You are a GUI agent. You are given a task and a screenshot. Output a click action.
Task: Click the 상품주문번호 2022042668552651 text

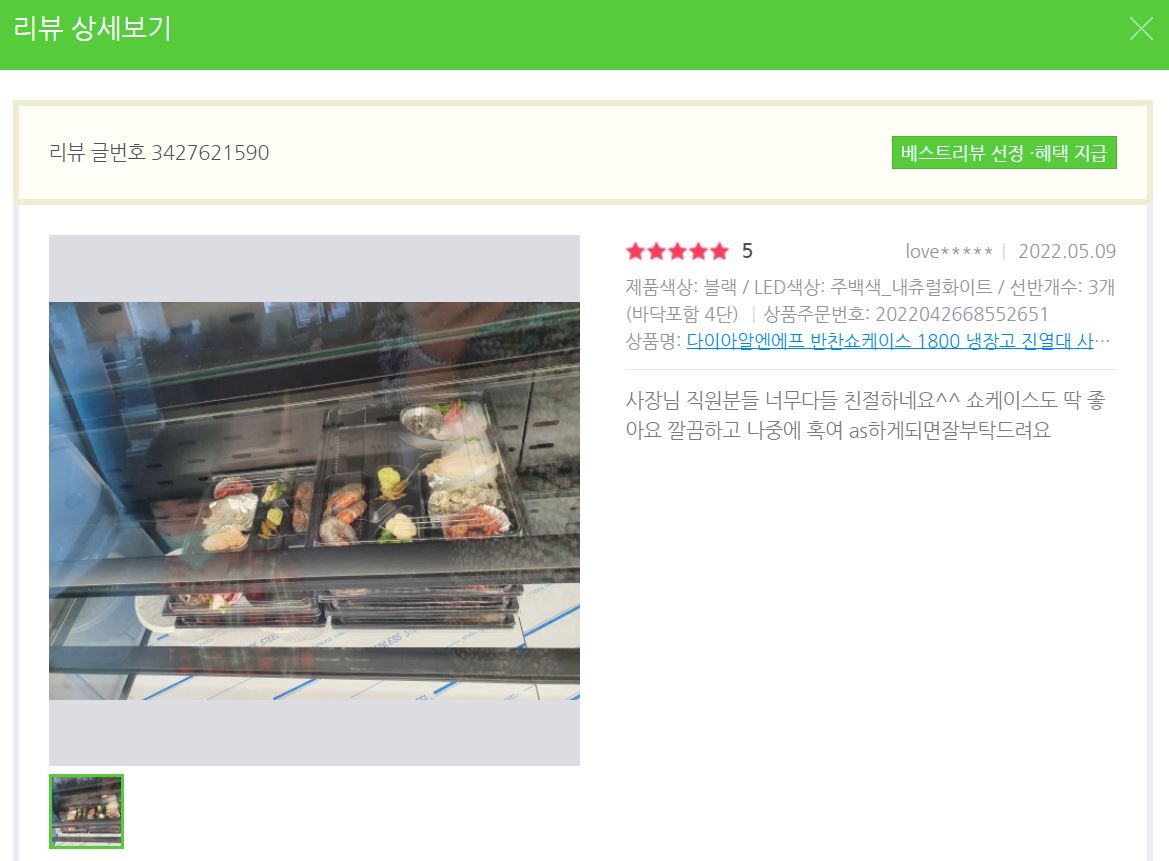point(906,314)
